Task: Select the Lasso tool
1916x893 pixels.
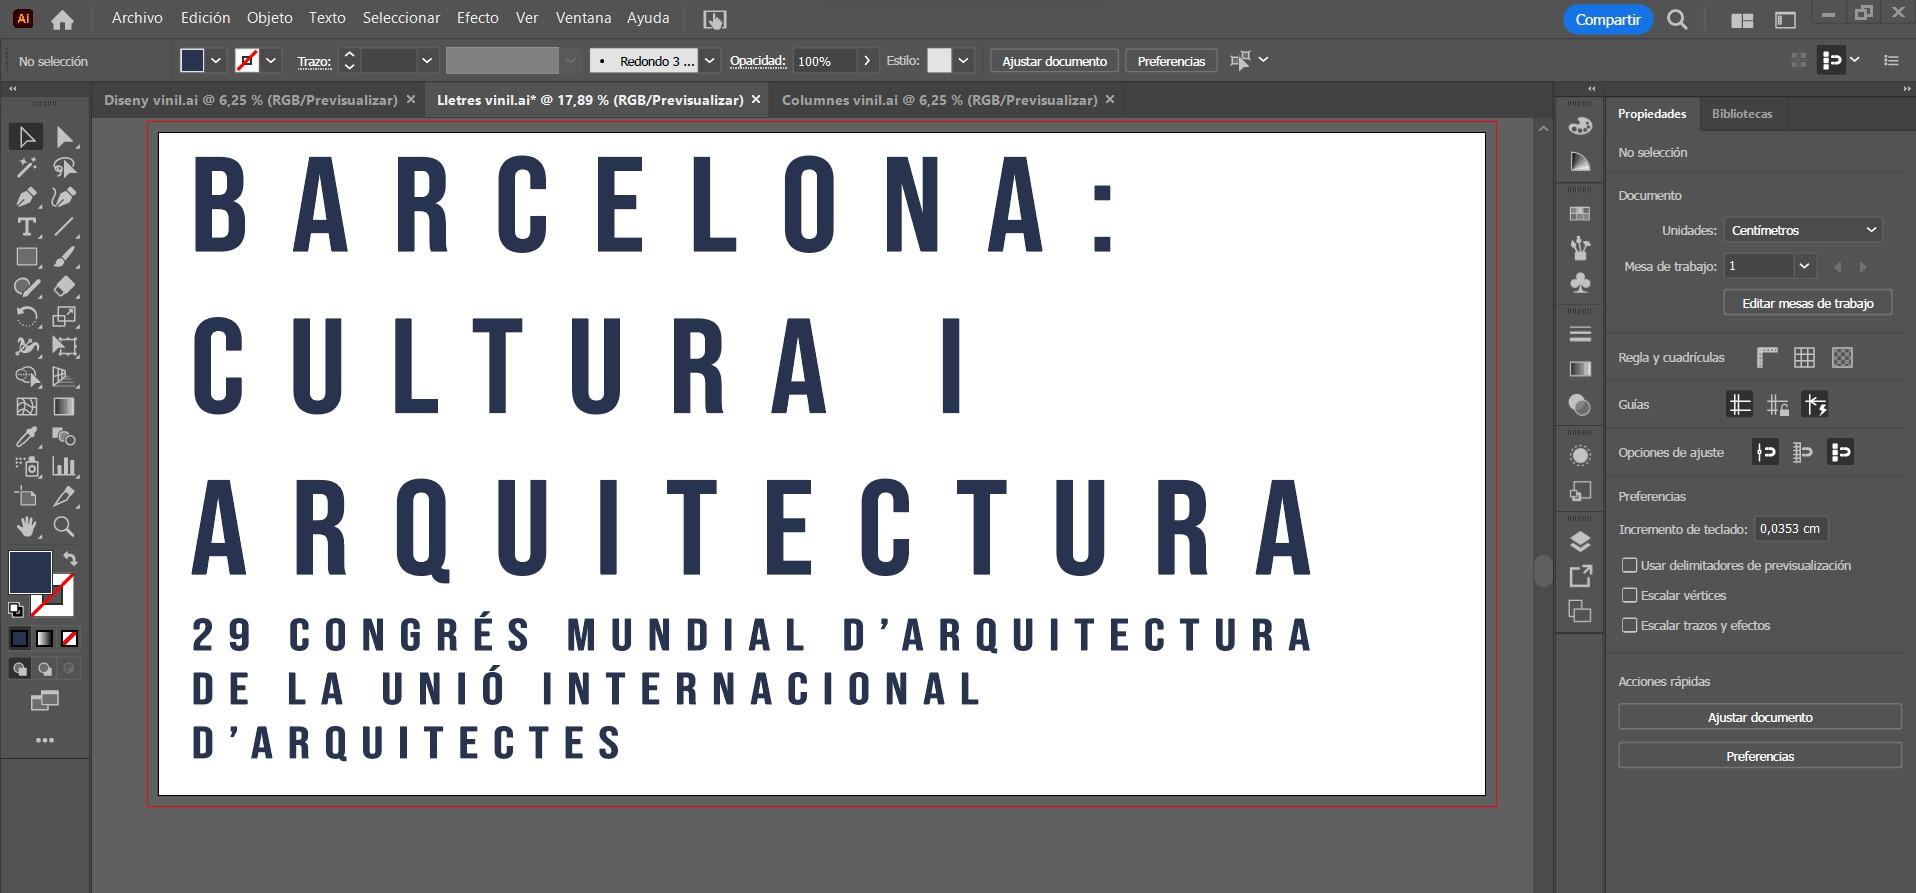Action: [x=65, y=167]
